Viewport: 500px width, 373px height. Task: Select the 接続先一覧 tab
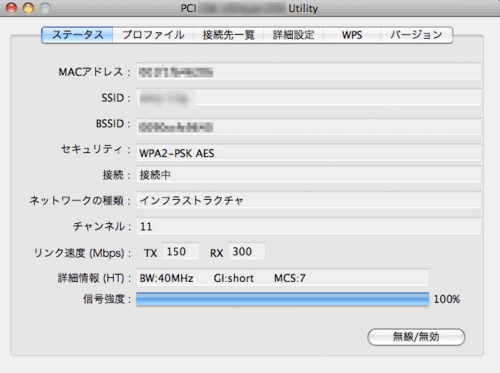coord(228,35)
